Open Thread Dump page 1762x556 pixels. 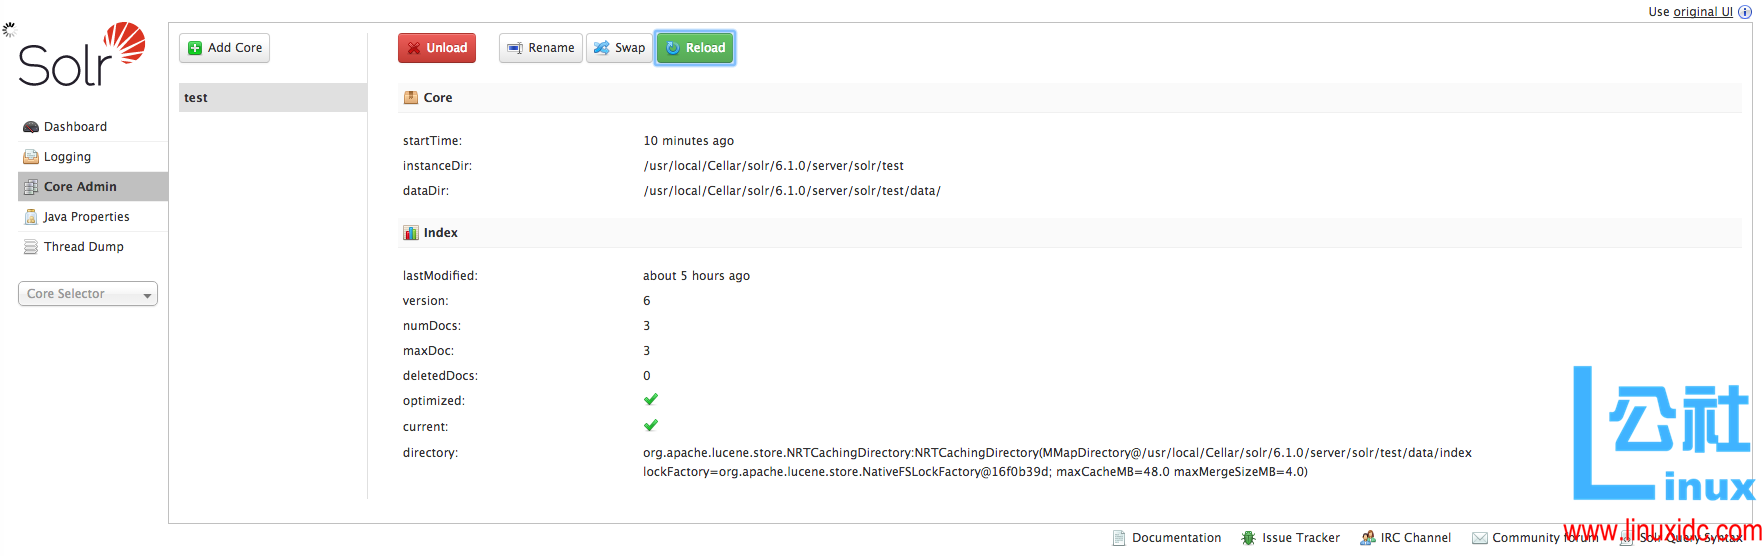click(93, 247)
